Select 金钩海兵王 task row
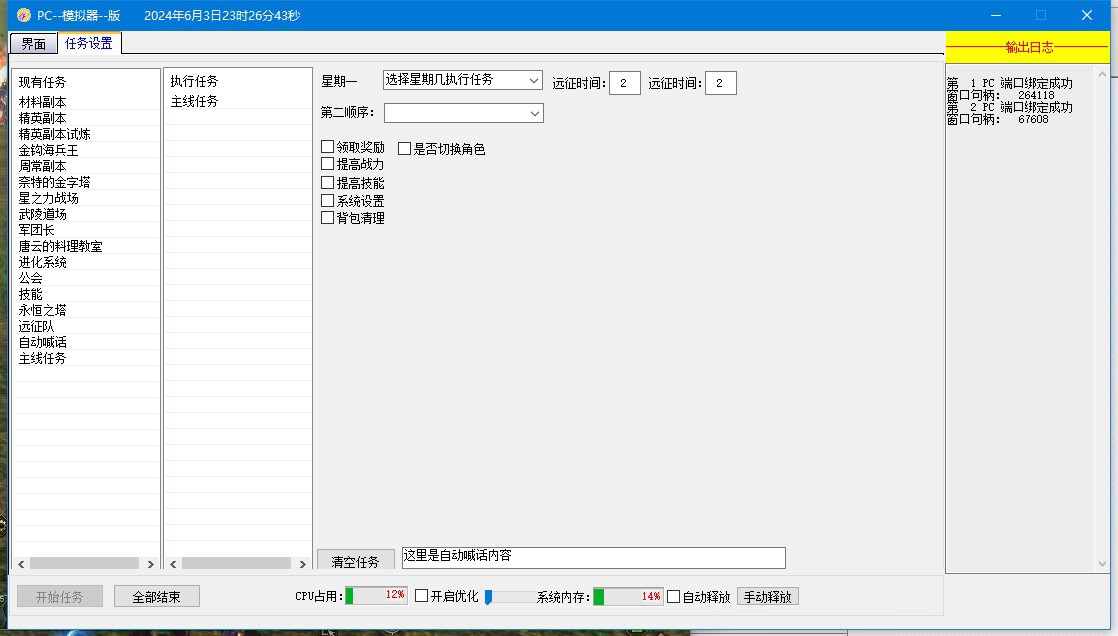This screenshot has height=636, width=1118. [x=86, y=150]
